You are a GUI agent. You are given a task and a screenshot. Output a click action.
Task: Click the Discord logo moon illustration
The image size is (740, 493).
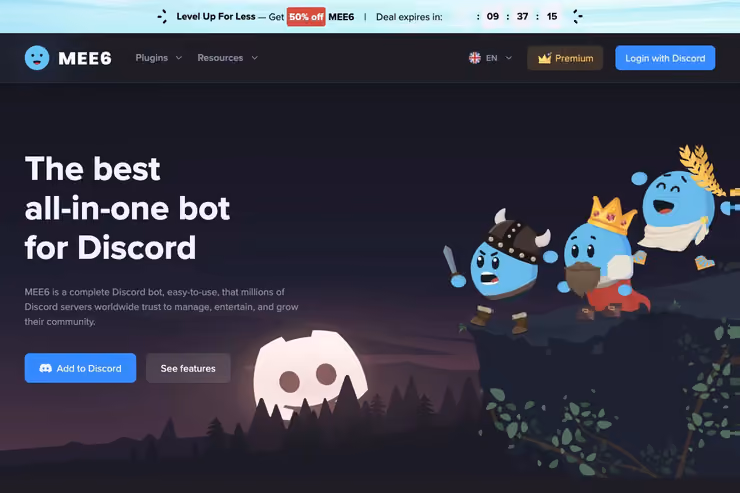(309, 373)
